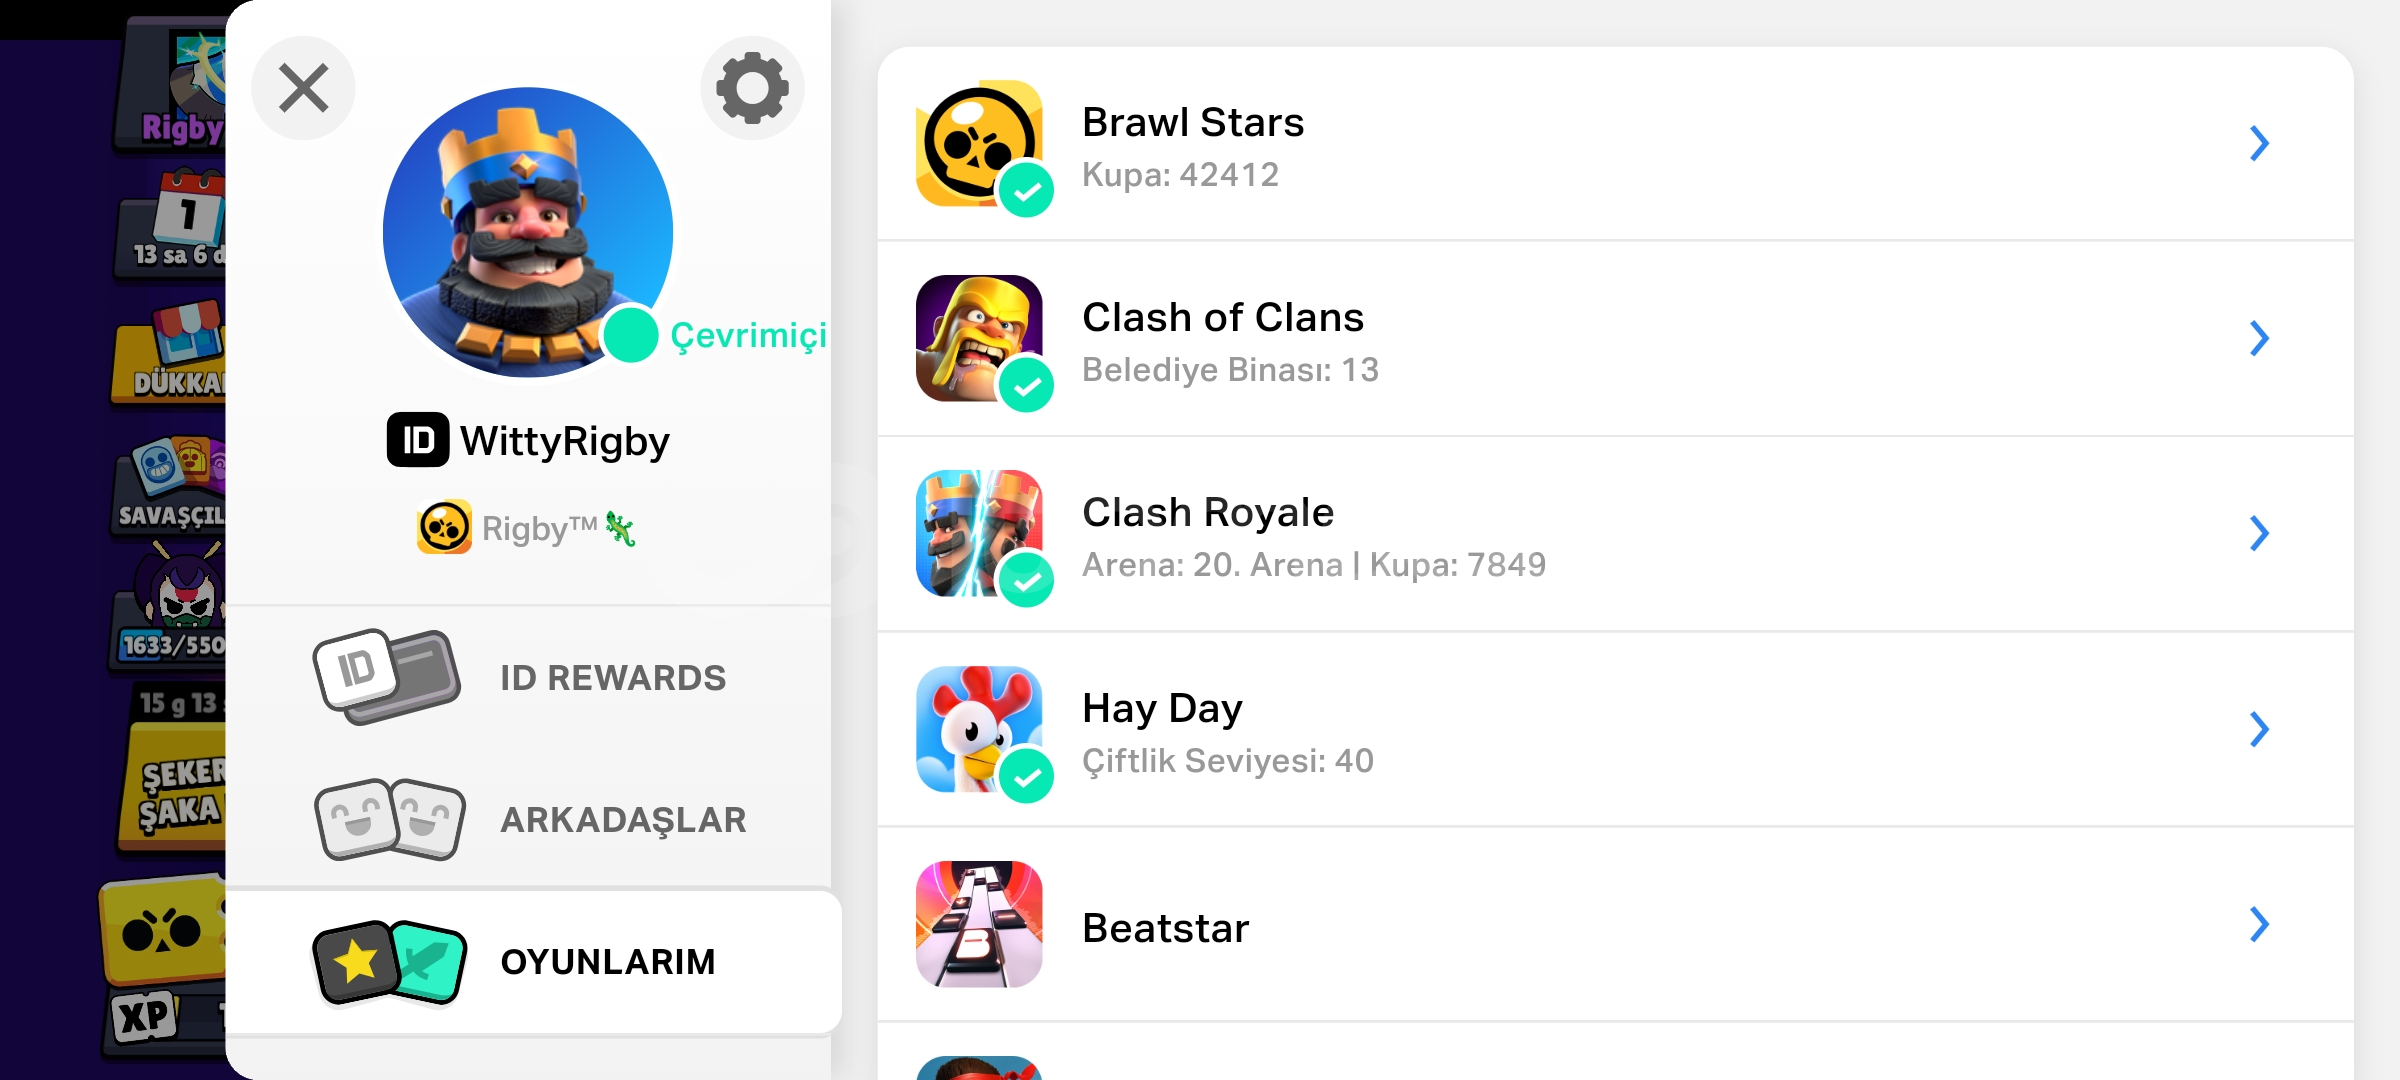The image size is (2400, 1080).
Task: Click the green checkmark on Hay Day
Action: click(x=1027, y=776)
